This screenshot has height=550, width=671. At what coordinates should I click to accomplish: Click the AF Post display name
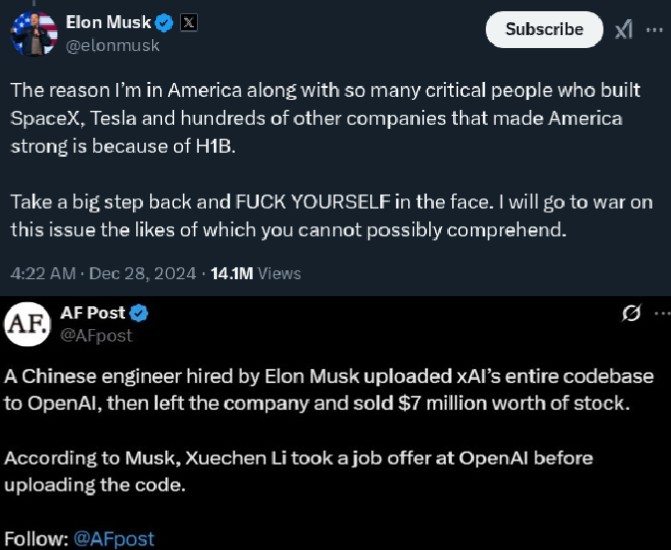[92, 313]
